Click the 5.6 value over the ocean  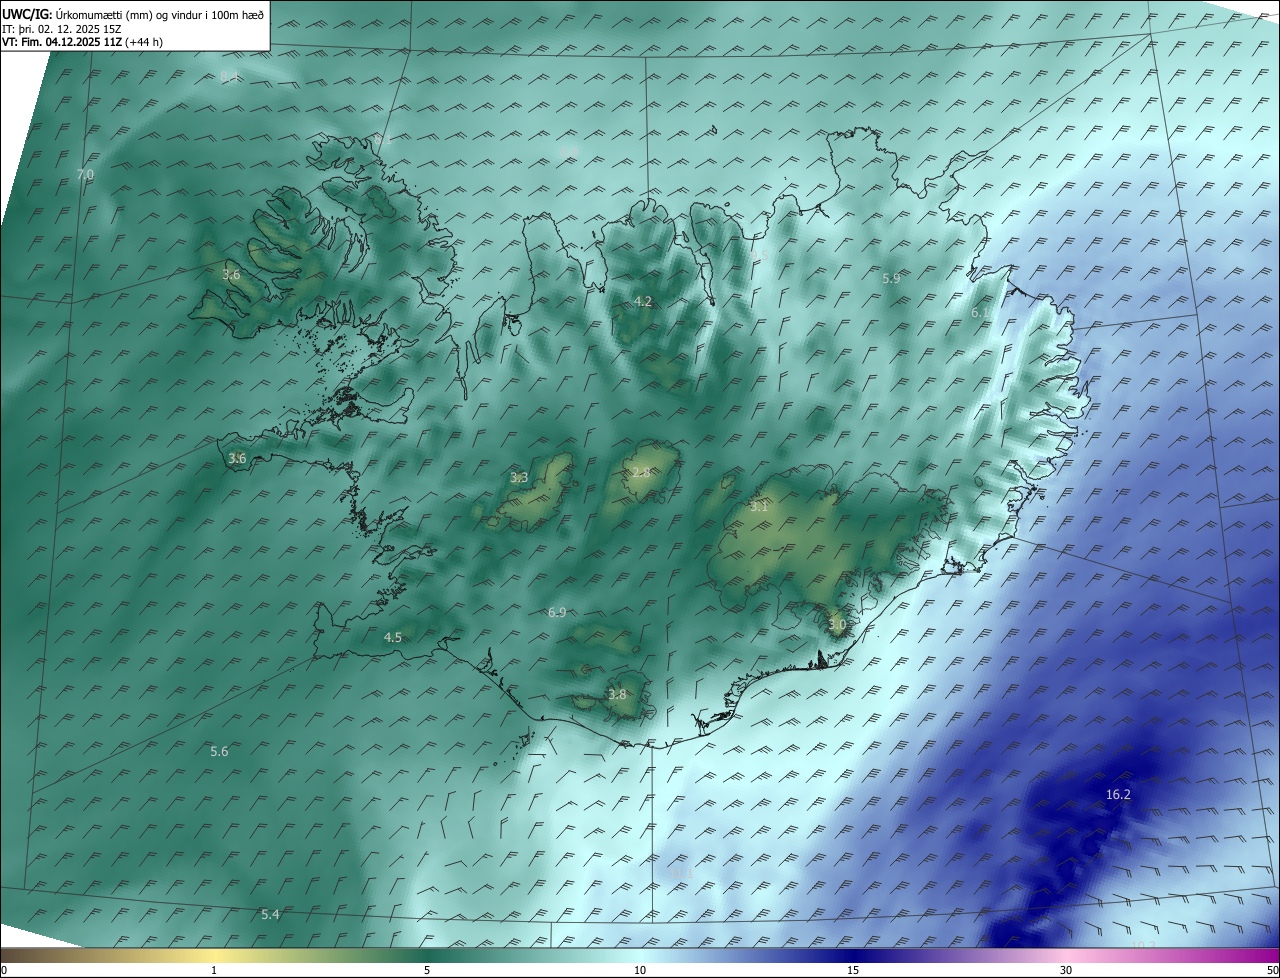click(x=219, y=751)
